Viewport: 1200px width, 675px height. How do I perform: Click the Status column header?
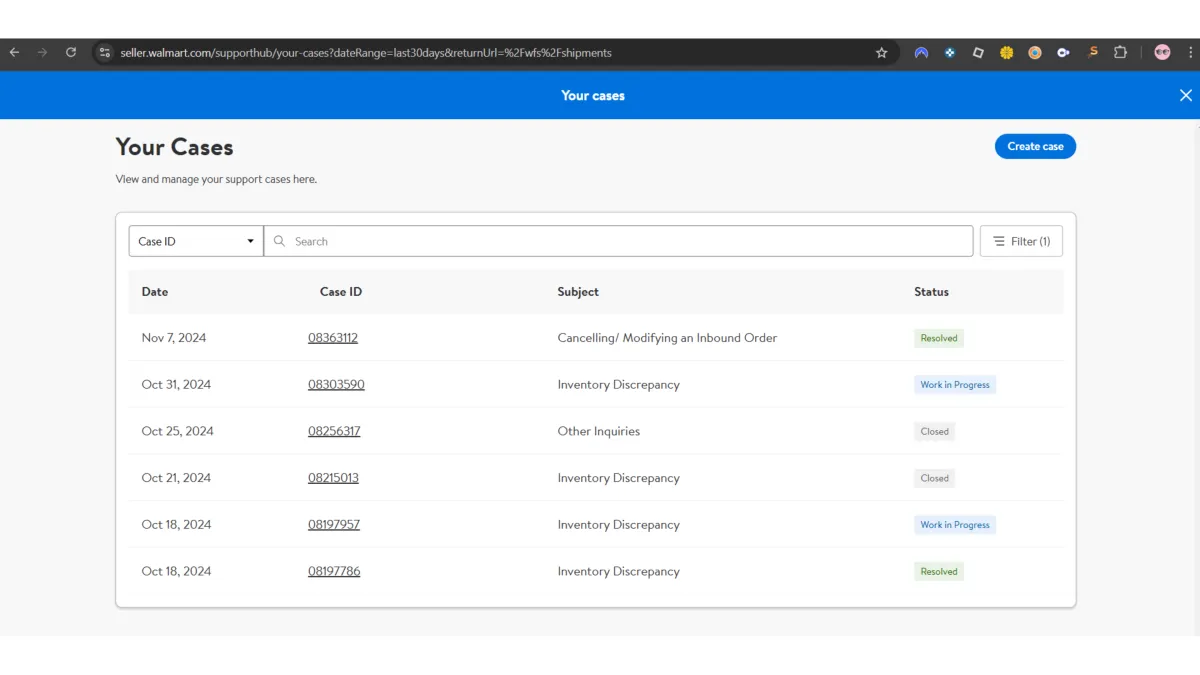pyautogui.click(x=931, y=292)
